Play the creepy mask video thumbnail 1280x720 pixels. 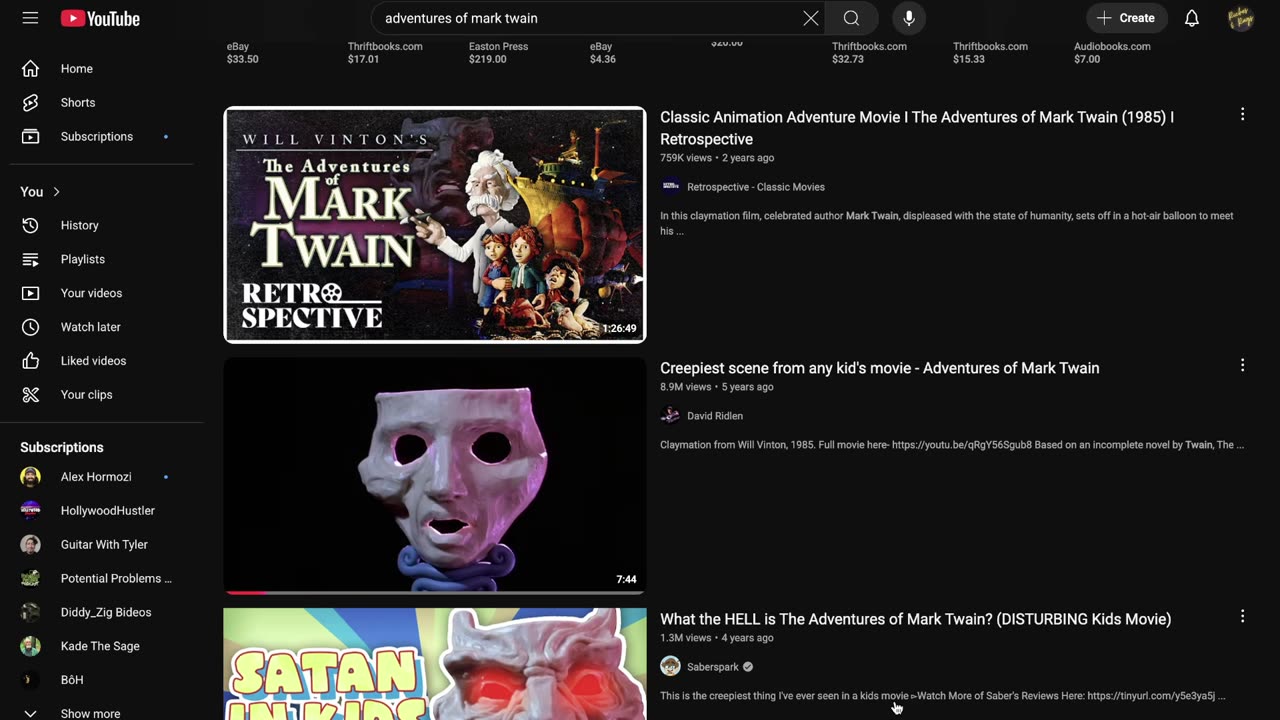pos(435,476)
